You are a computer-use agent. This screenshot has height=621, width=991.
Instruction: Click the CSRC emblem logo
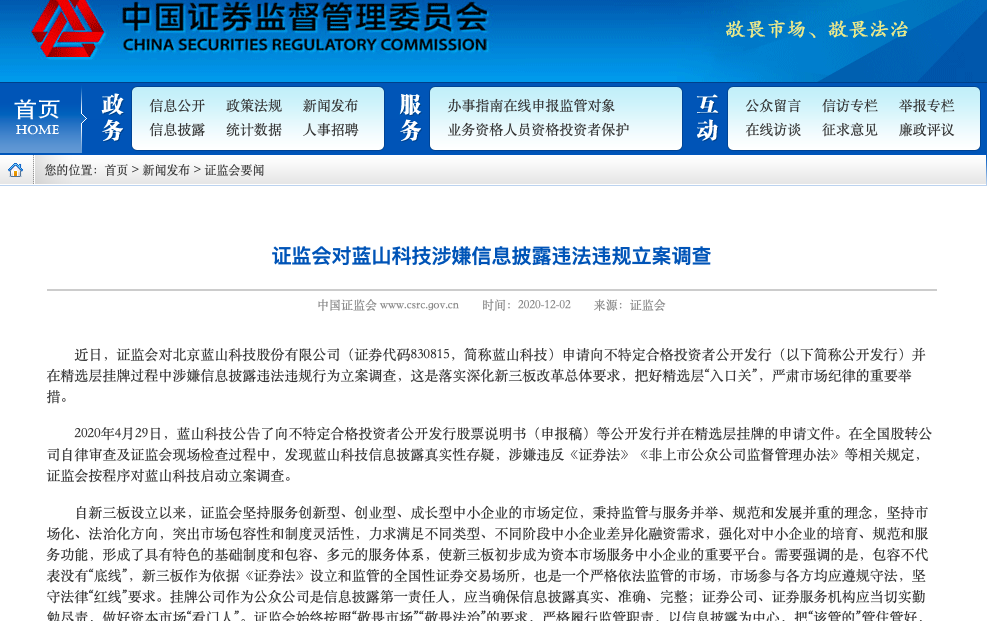65,29
